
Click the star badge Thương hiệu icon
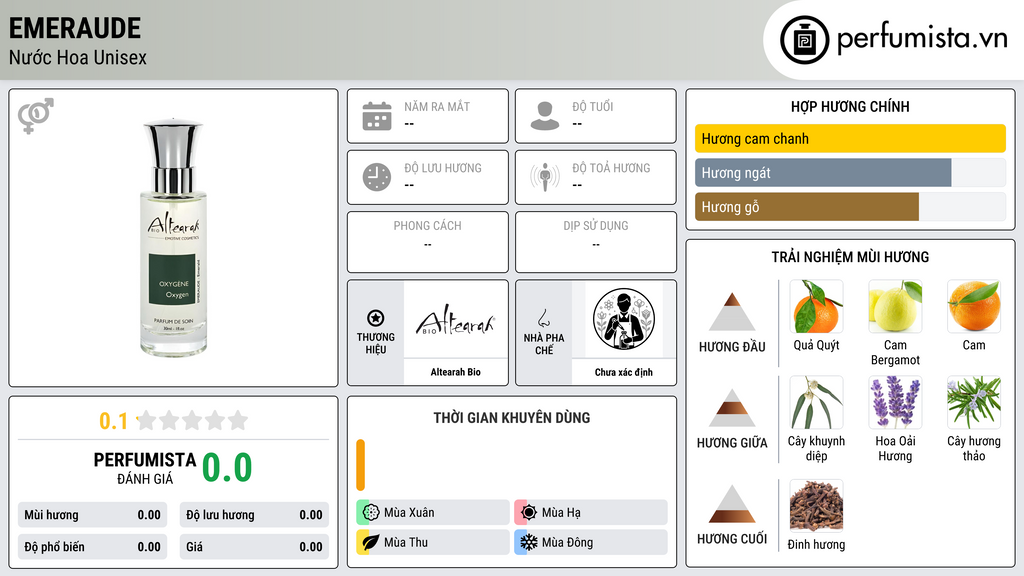376,318
